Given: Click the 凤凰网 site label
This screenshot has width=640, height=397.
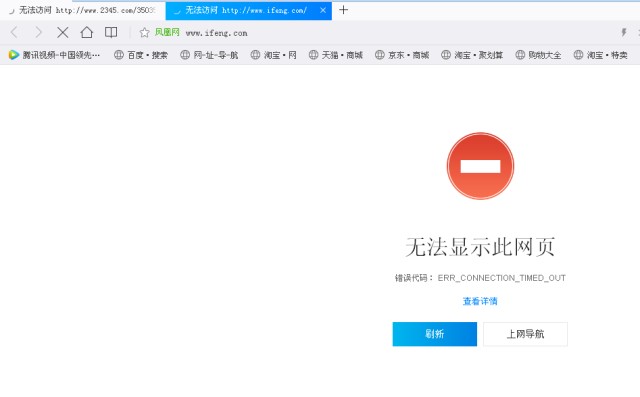Looking at the screenshot, I should [x=167, y=32].
